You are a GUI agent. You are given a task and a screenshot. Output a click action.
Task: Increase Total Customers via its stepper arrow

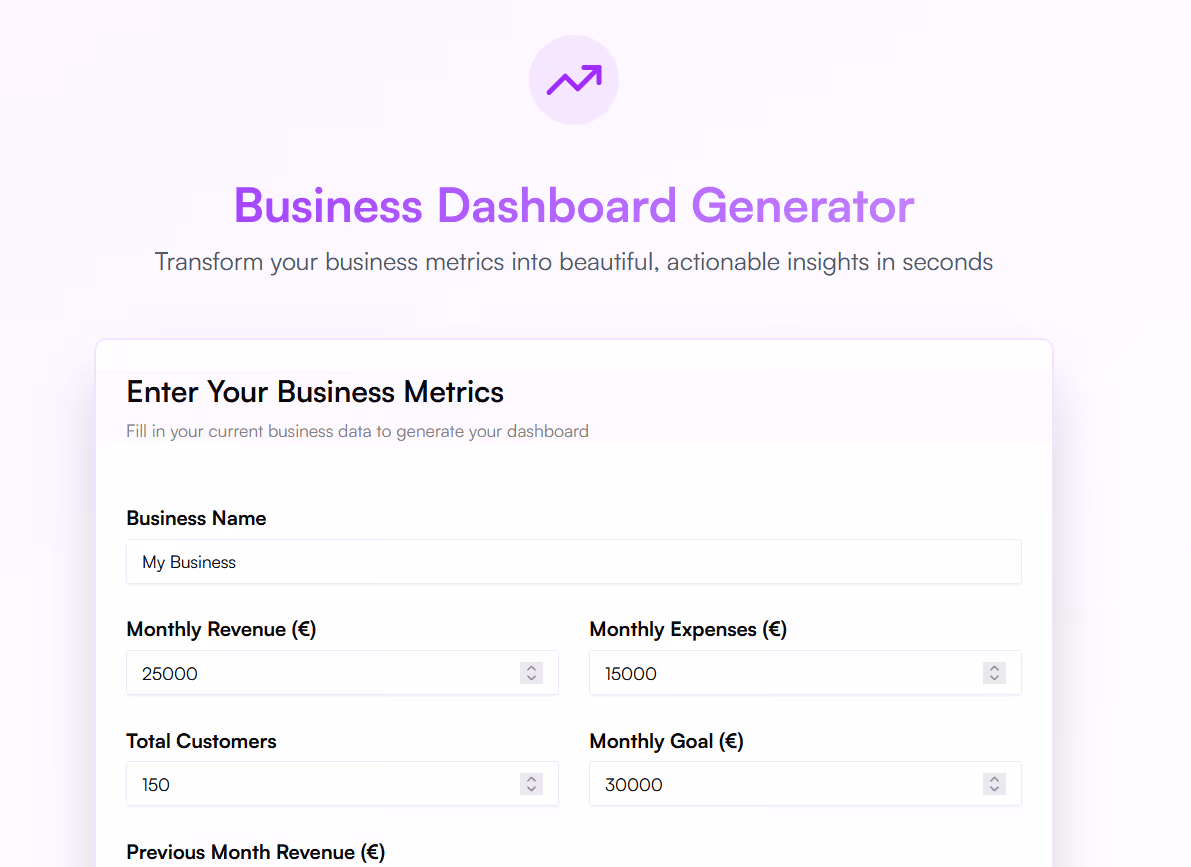coord(531,779)
